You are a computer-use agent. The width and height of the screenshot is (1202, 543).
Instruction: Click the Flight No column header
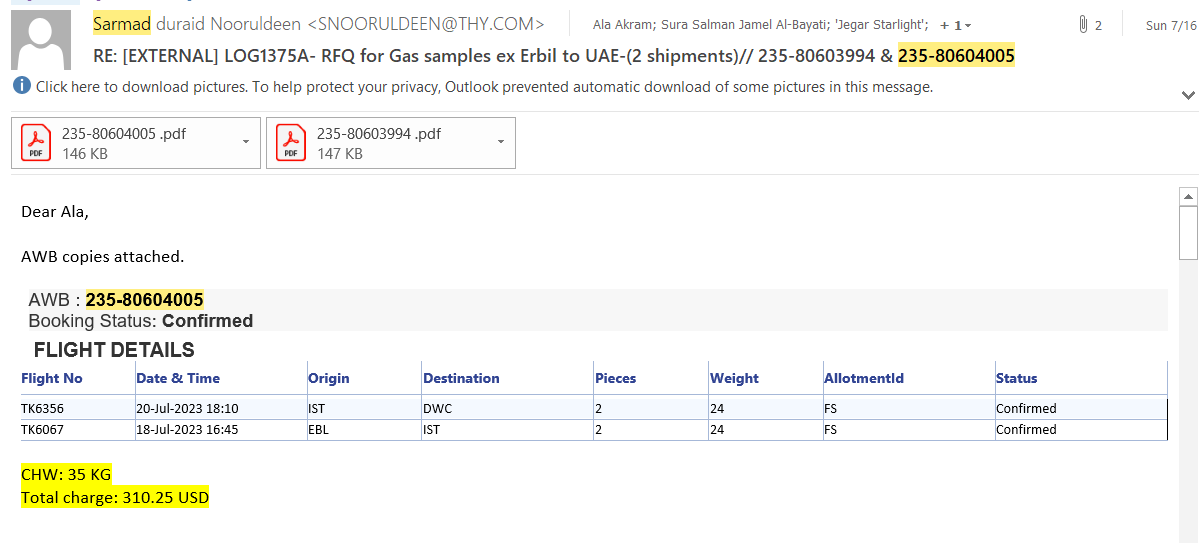coord(52,378)
